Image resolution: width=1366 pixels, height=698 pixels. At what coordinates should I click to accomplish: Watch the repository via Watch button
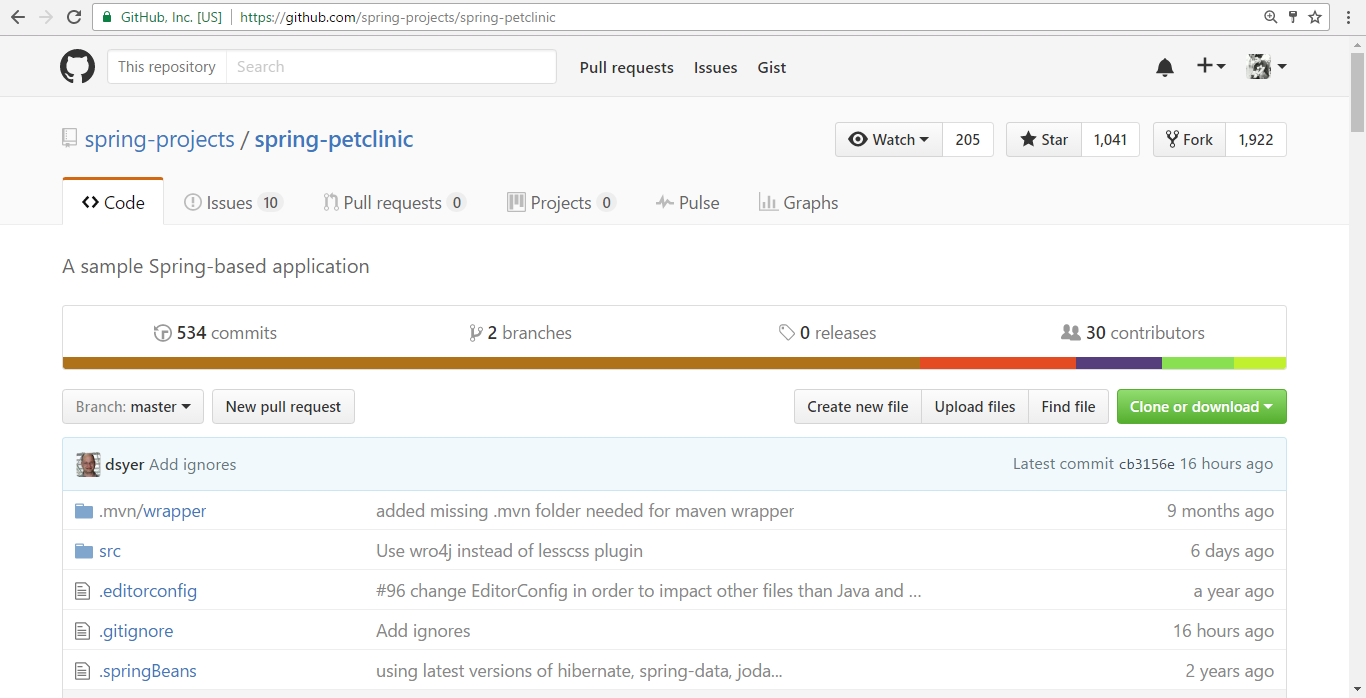click(889, 140)
